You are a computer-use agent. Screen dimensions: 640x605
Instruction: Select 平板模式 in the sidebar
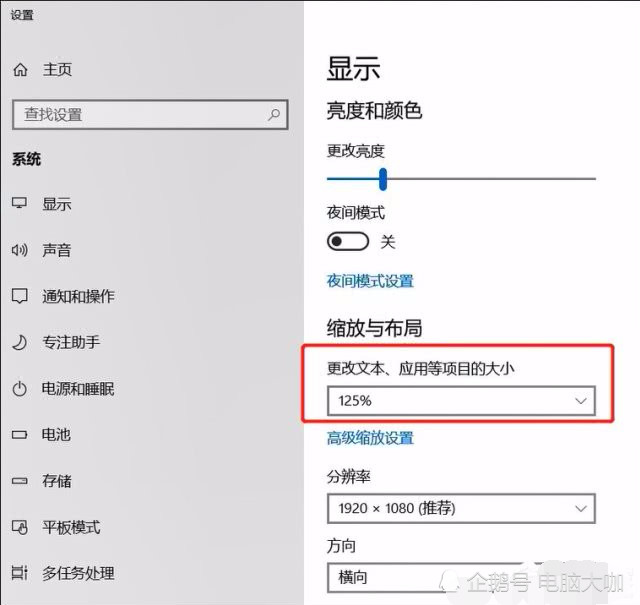71,527
